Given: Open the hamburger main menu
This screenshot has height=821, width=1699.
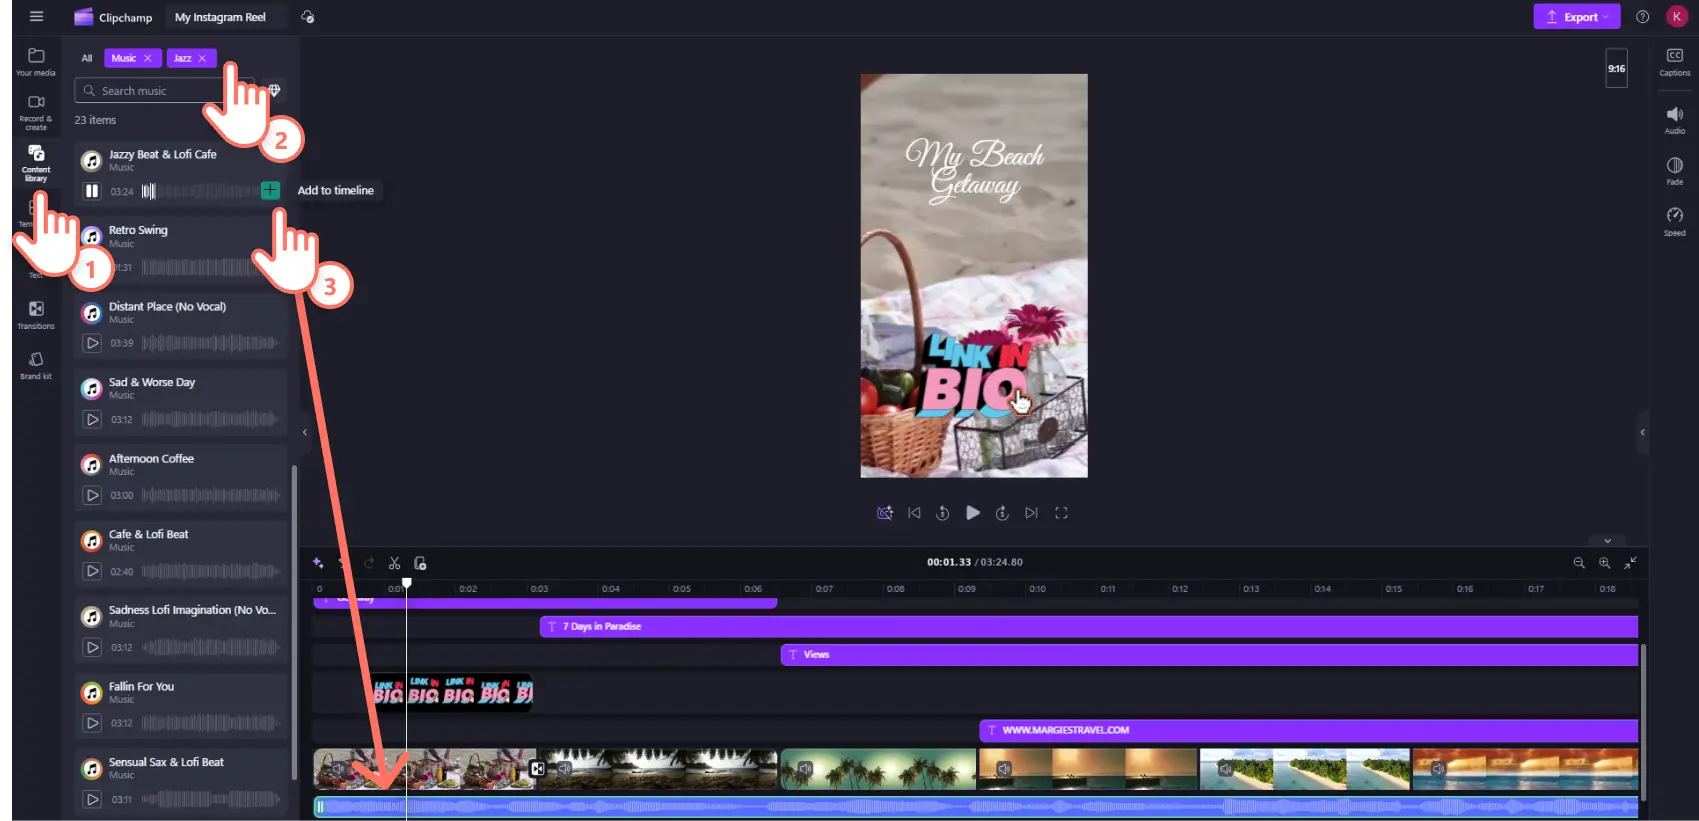Looking at the screenshot, I should pyautogui.click(x=36, y=16).
